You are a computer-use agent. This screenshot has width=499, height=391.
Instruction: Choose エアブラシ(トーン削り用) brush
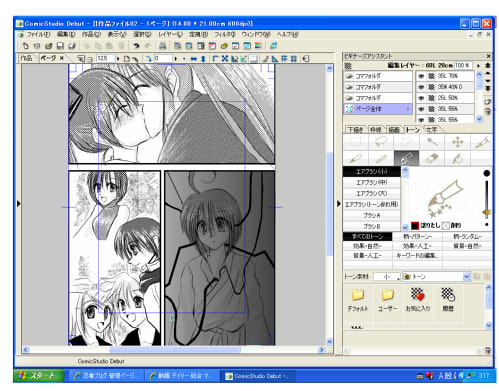pos(371,205)
